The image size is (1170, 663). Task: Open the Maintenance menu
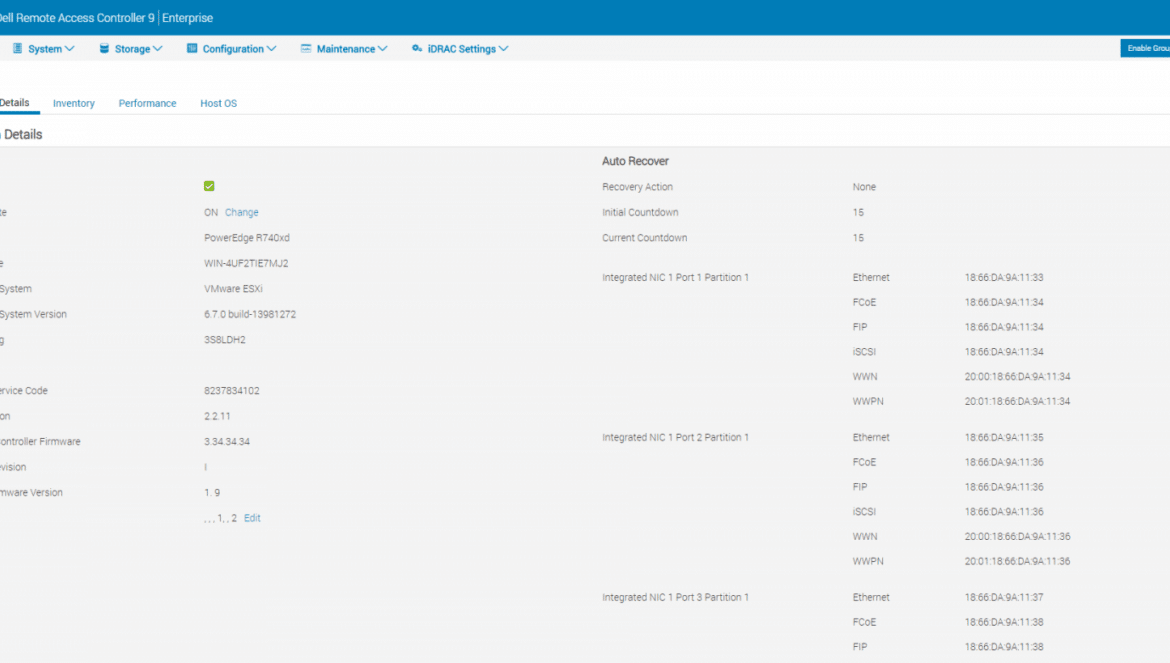[x=345, y=48]
